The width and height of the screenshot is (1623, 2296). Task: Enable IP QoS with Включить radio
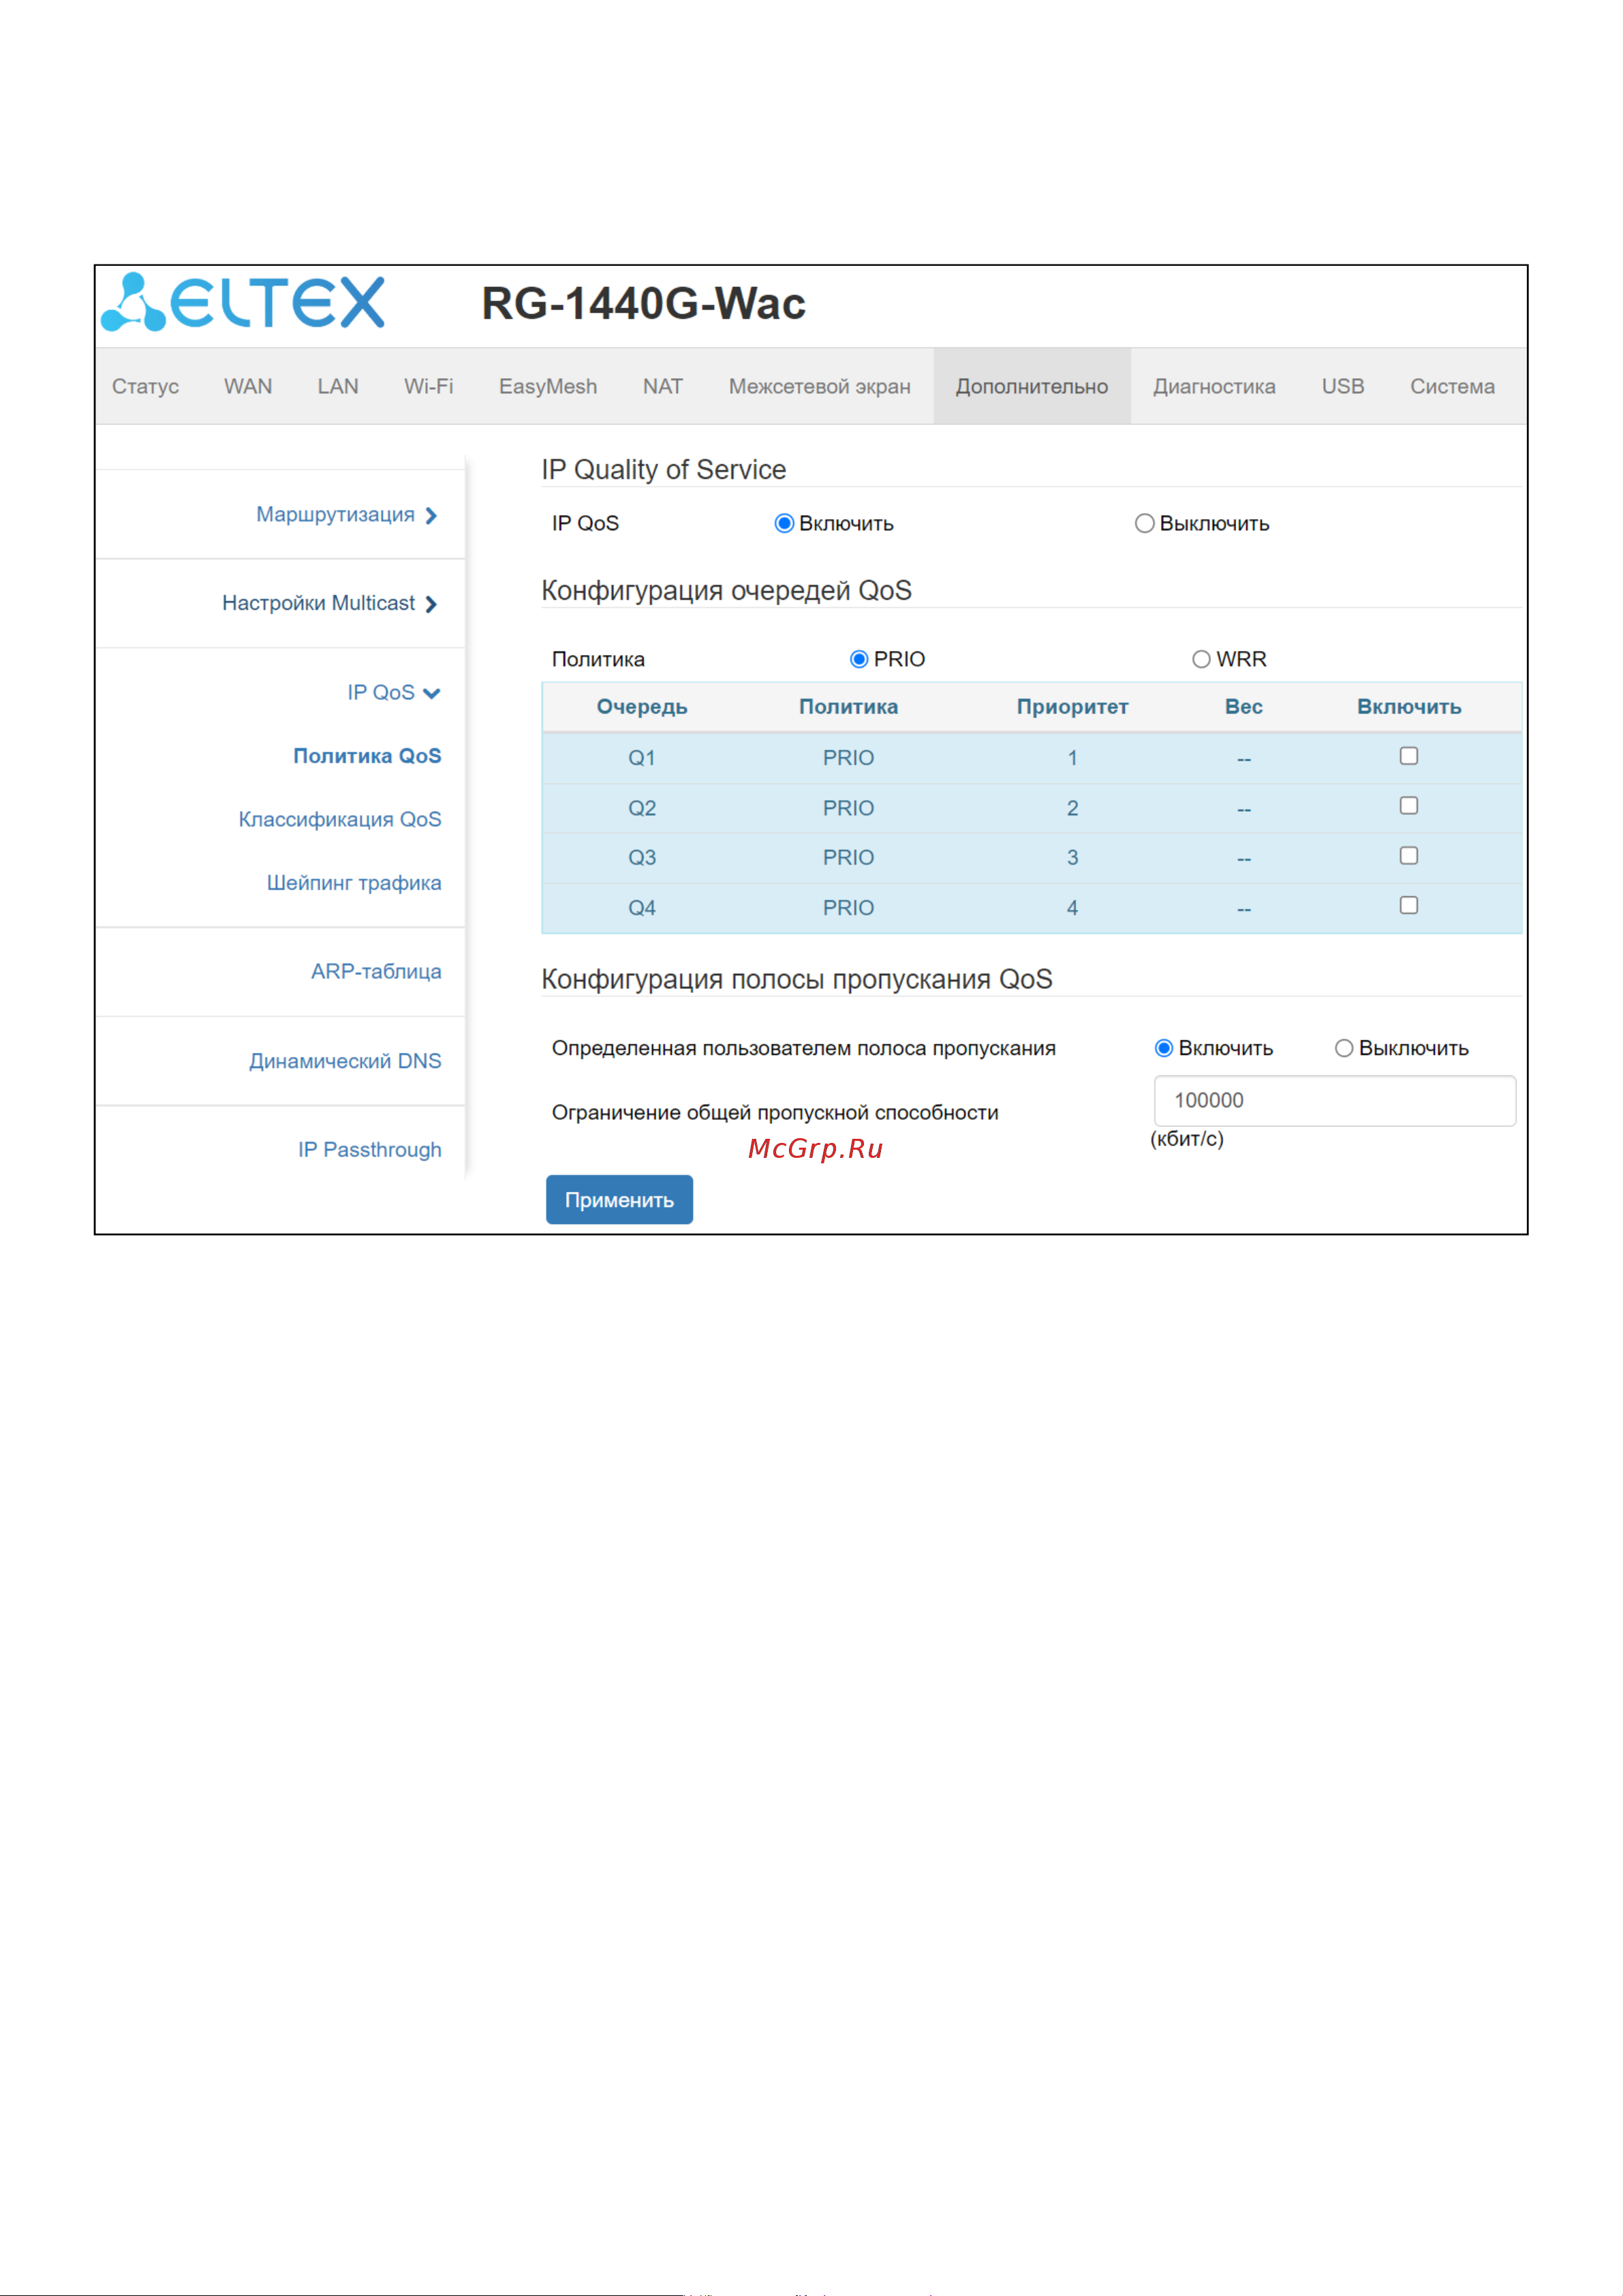(784, 524)
